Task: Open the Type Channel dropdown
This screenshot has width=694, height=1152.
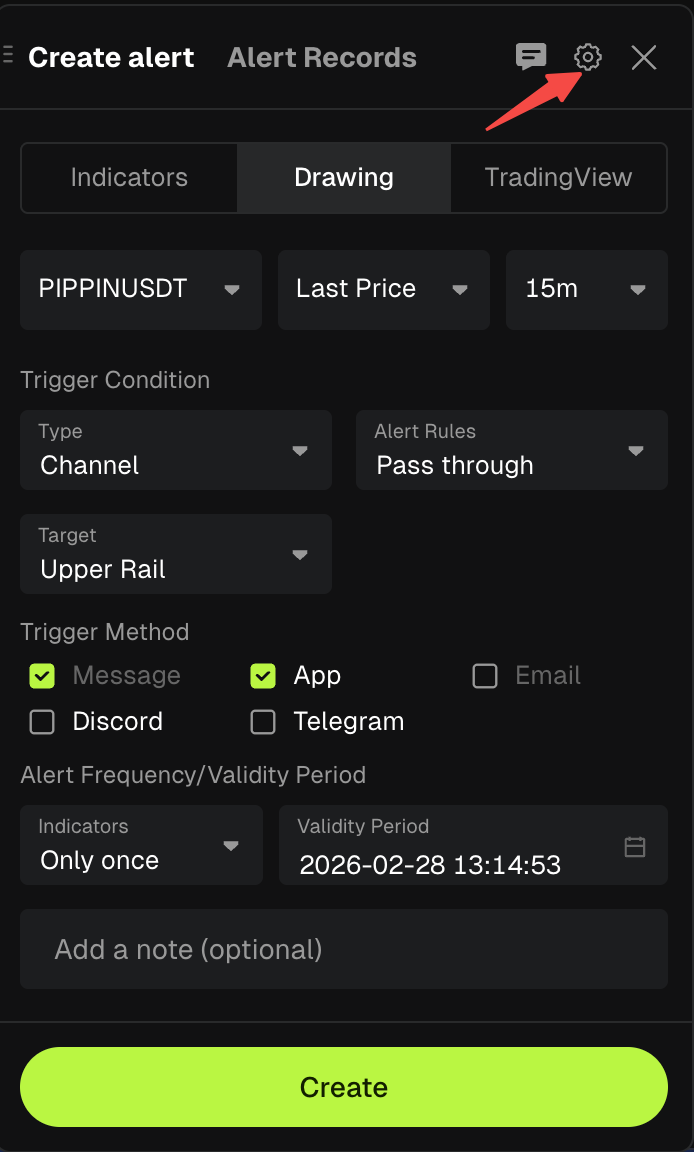Action: click(x=176, y=450)
